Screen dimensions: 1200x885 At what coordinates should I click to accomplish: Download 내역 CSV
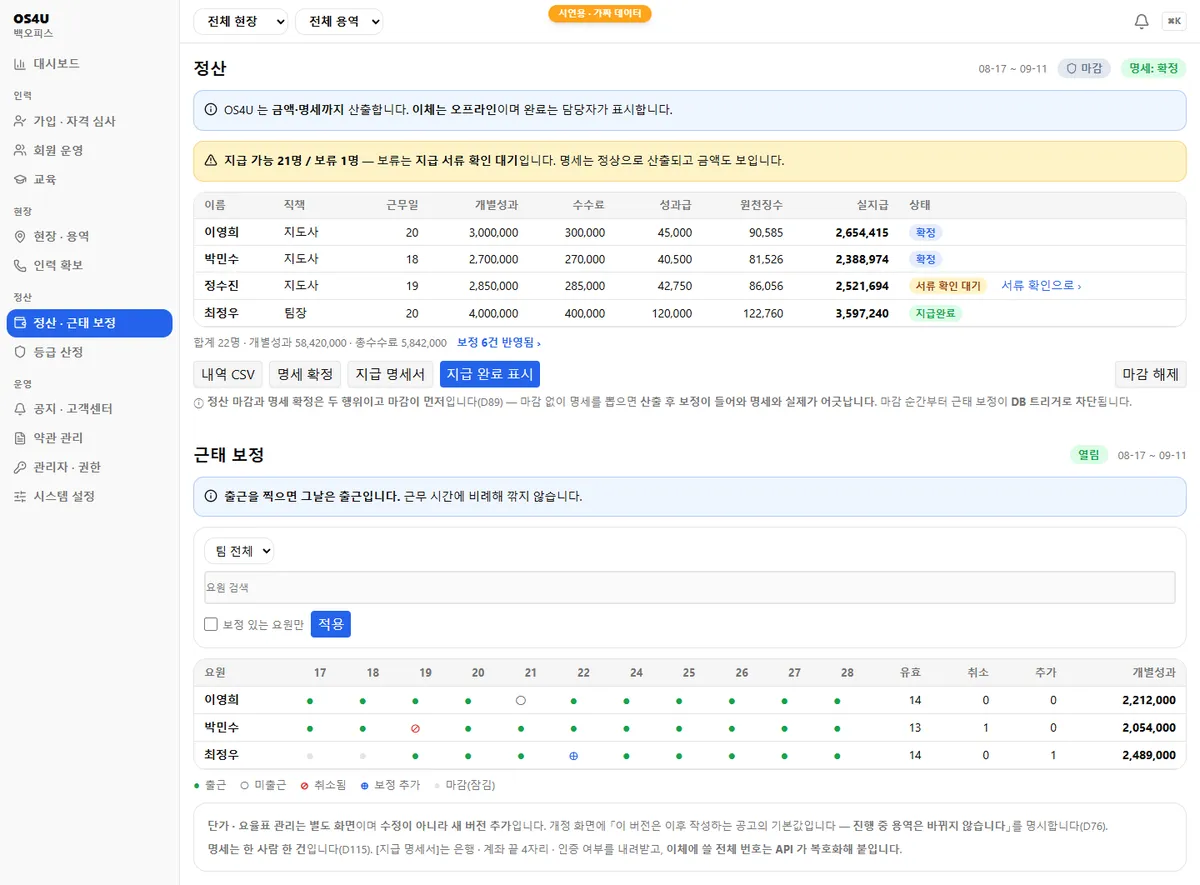coord(228,375)
